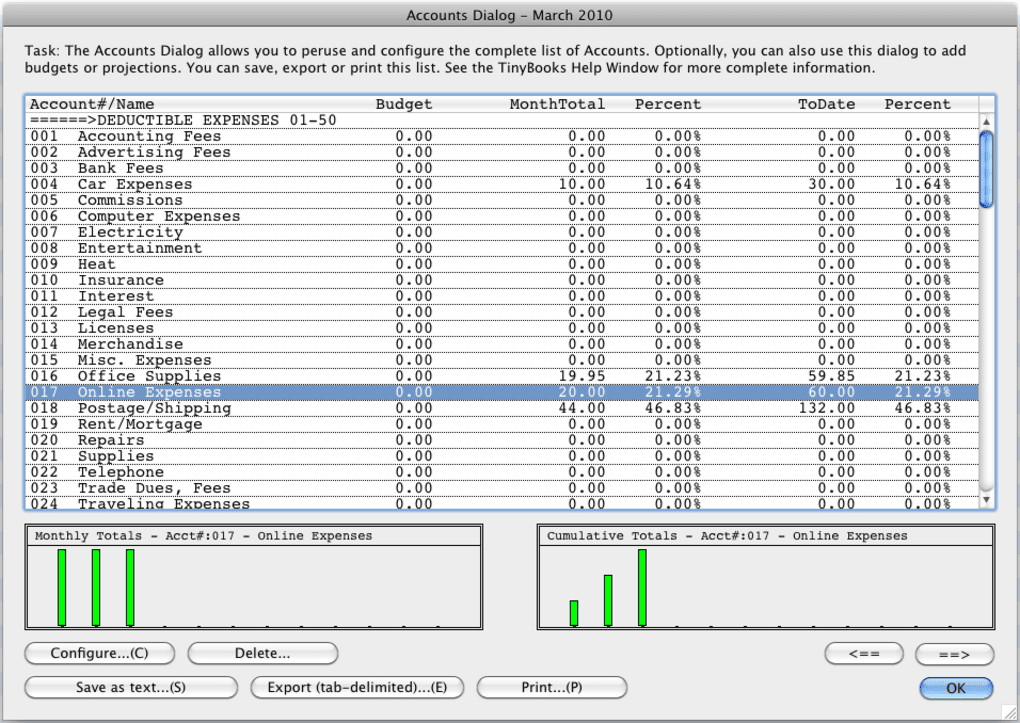Select the 021 Supplies row

tap(502, 456)
